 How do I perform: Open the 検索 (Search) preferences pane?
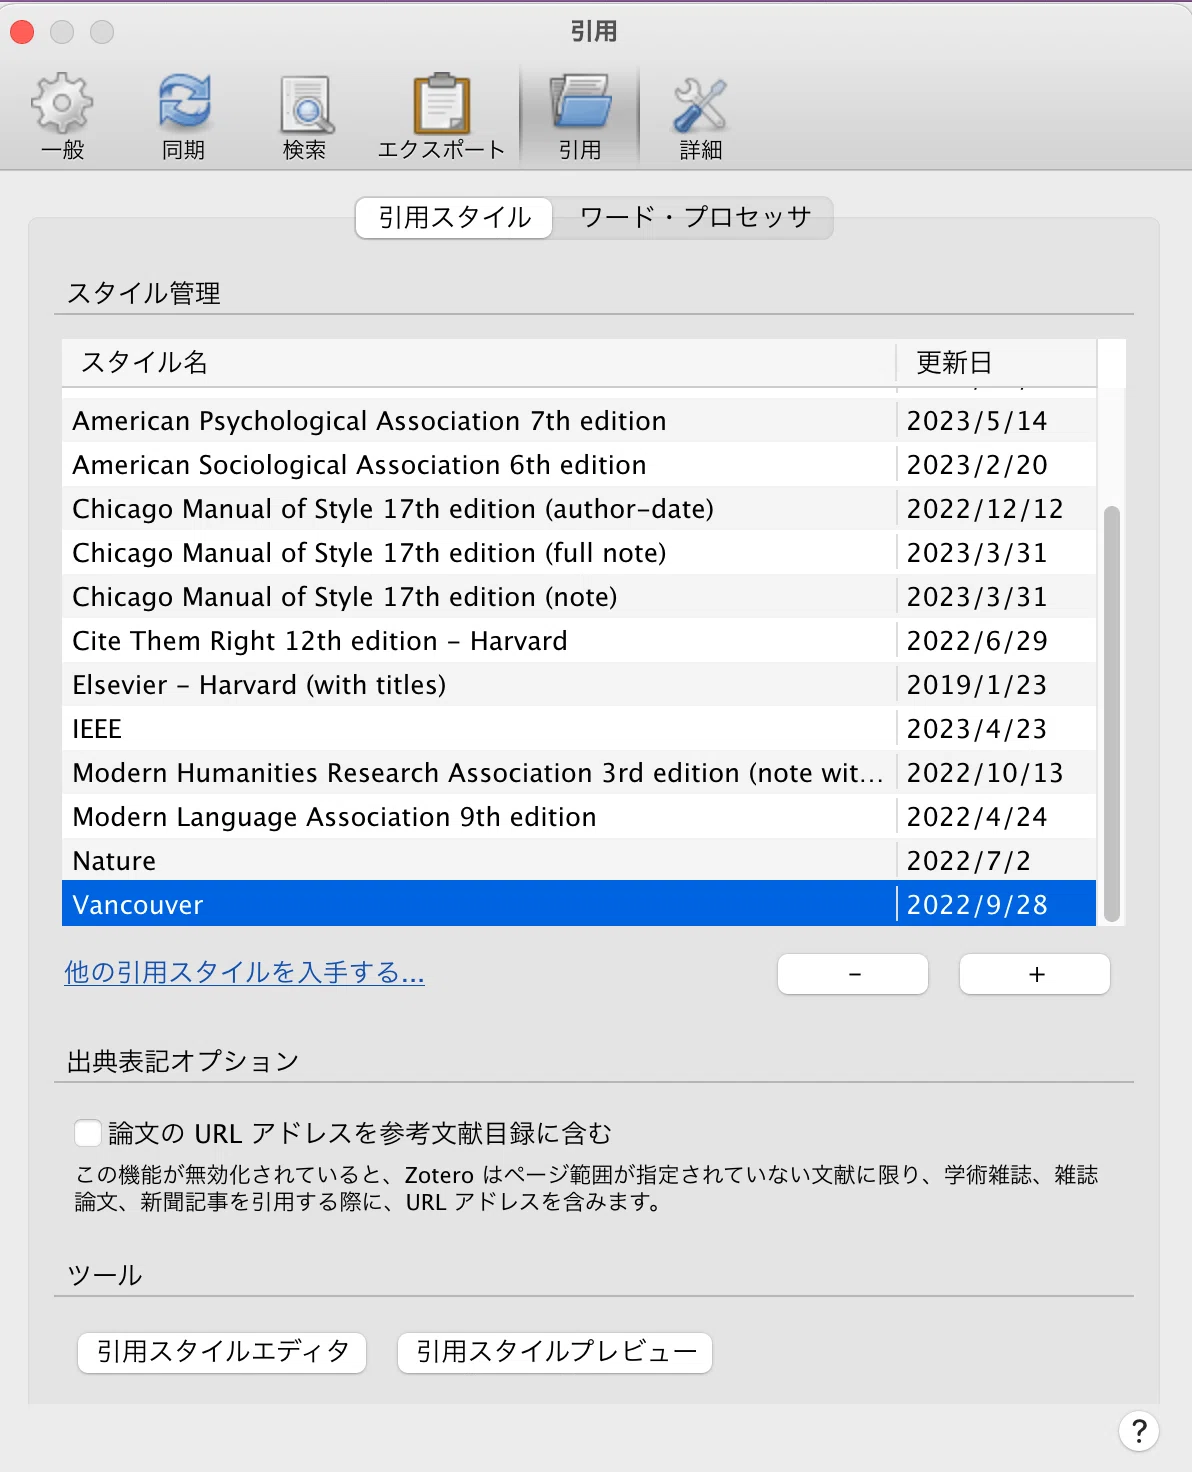coord(305,116)
